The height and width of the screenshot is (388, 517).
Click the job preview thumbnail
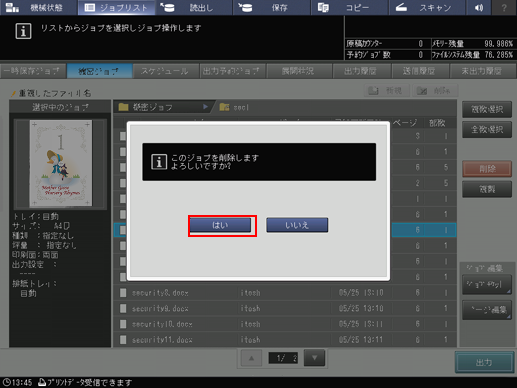61,163
